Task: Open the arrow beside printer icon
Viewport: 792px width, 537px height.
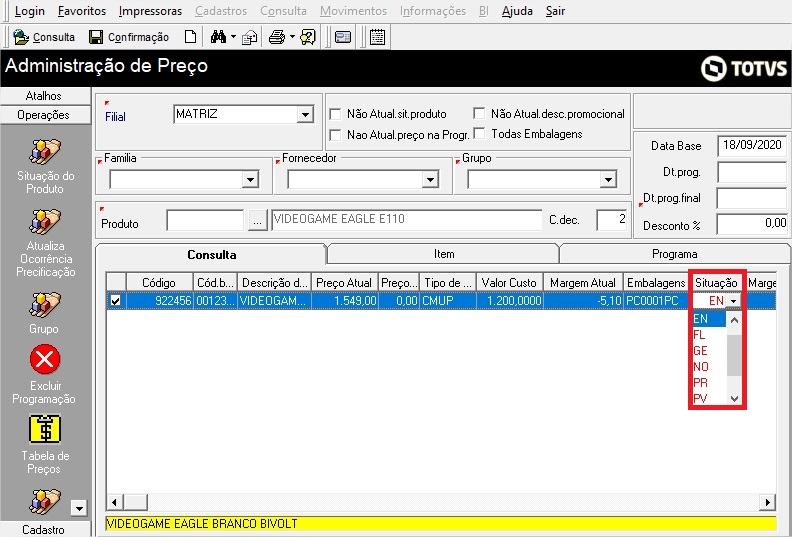Action: 292,37
